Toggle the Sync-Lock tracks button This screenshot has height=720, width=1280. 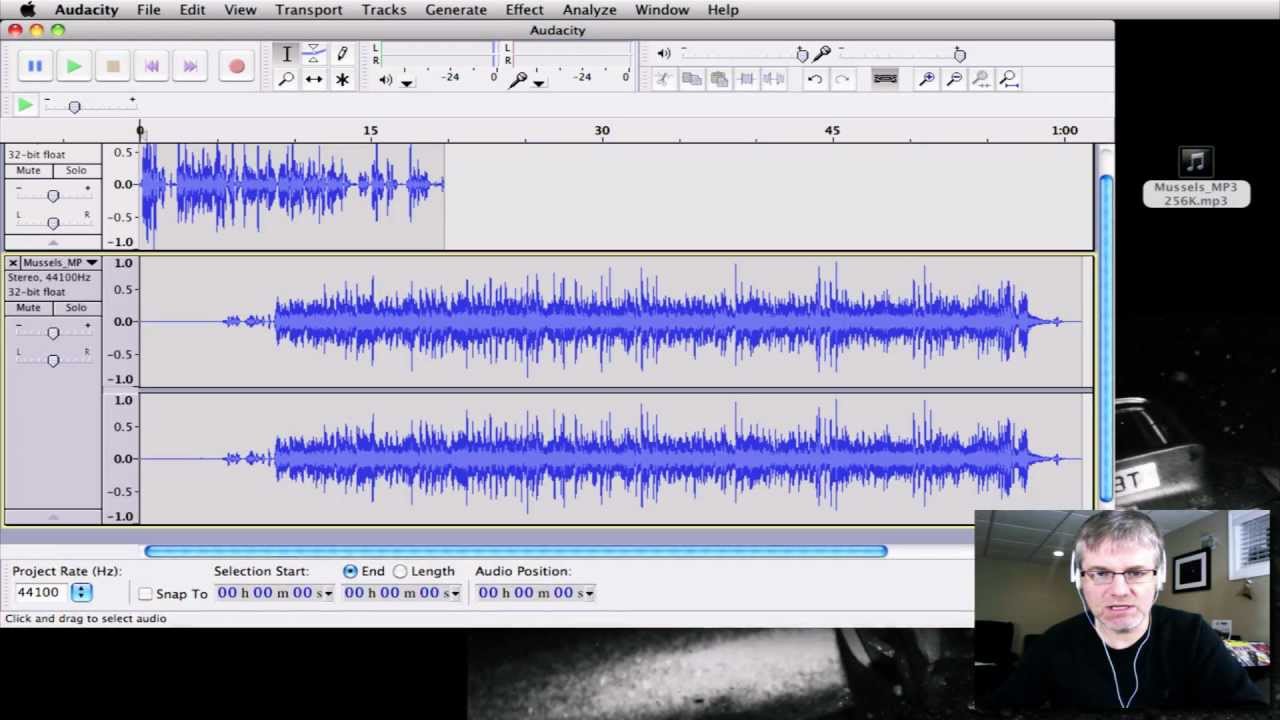[885, 79]
